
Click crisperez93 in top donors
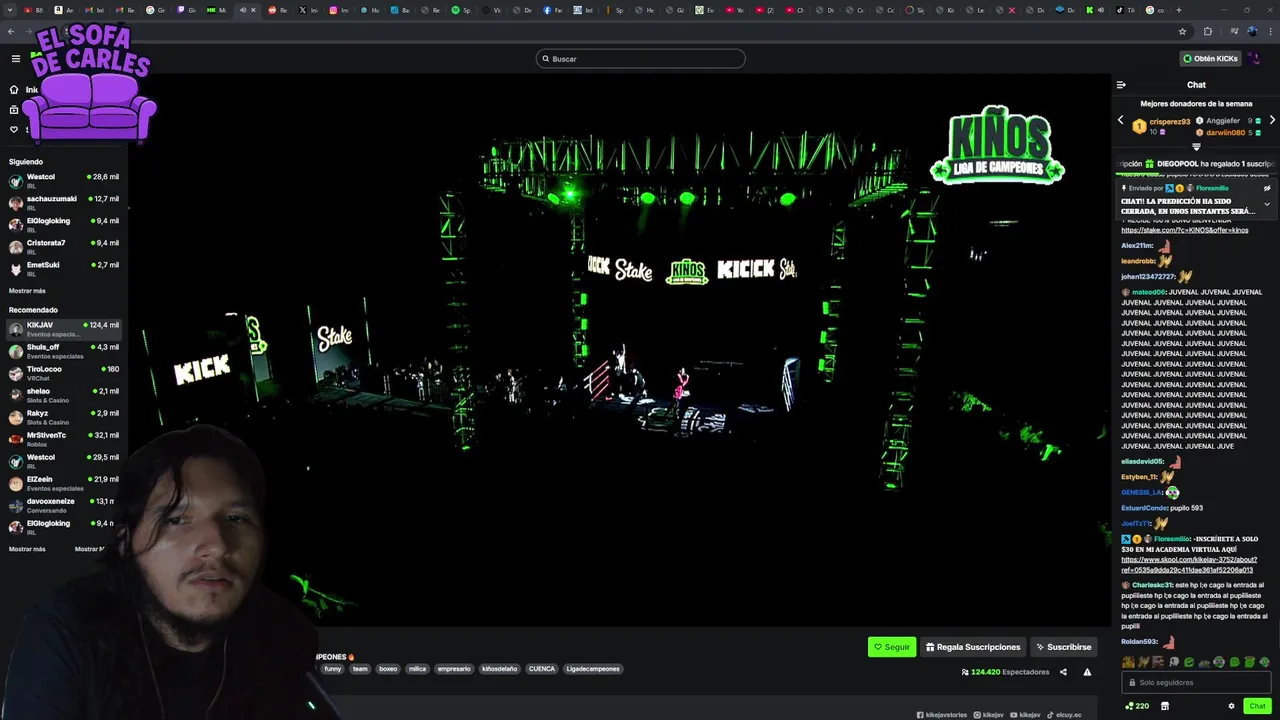1169,122
